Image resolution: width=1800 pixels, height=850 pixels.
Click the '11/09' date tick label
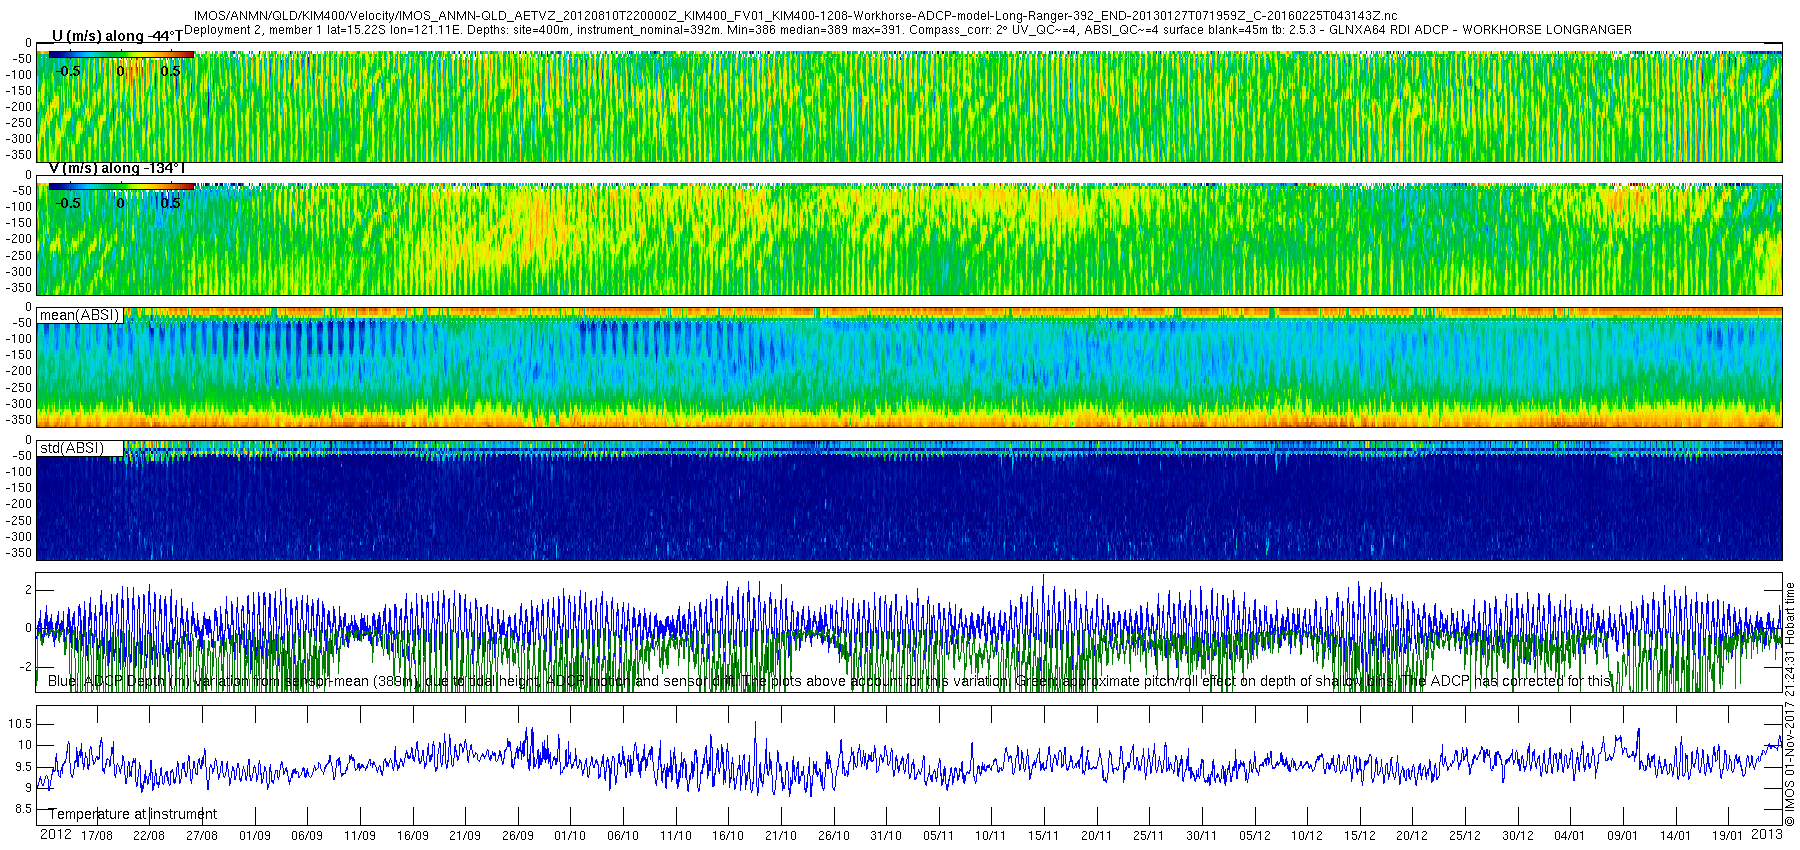click(x=360, y=836)
